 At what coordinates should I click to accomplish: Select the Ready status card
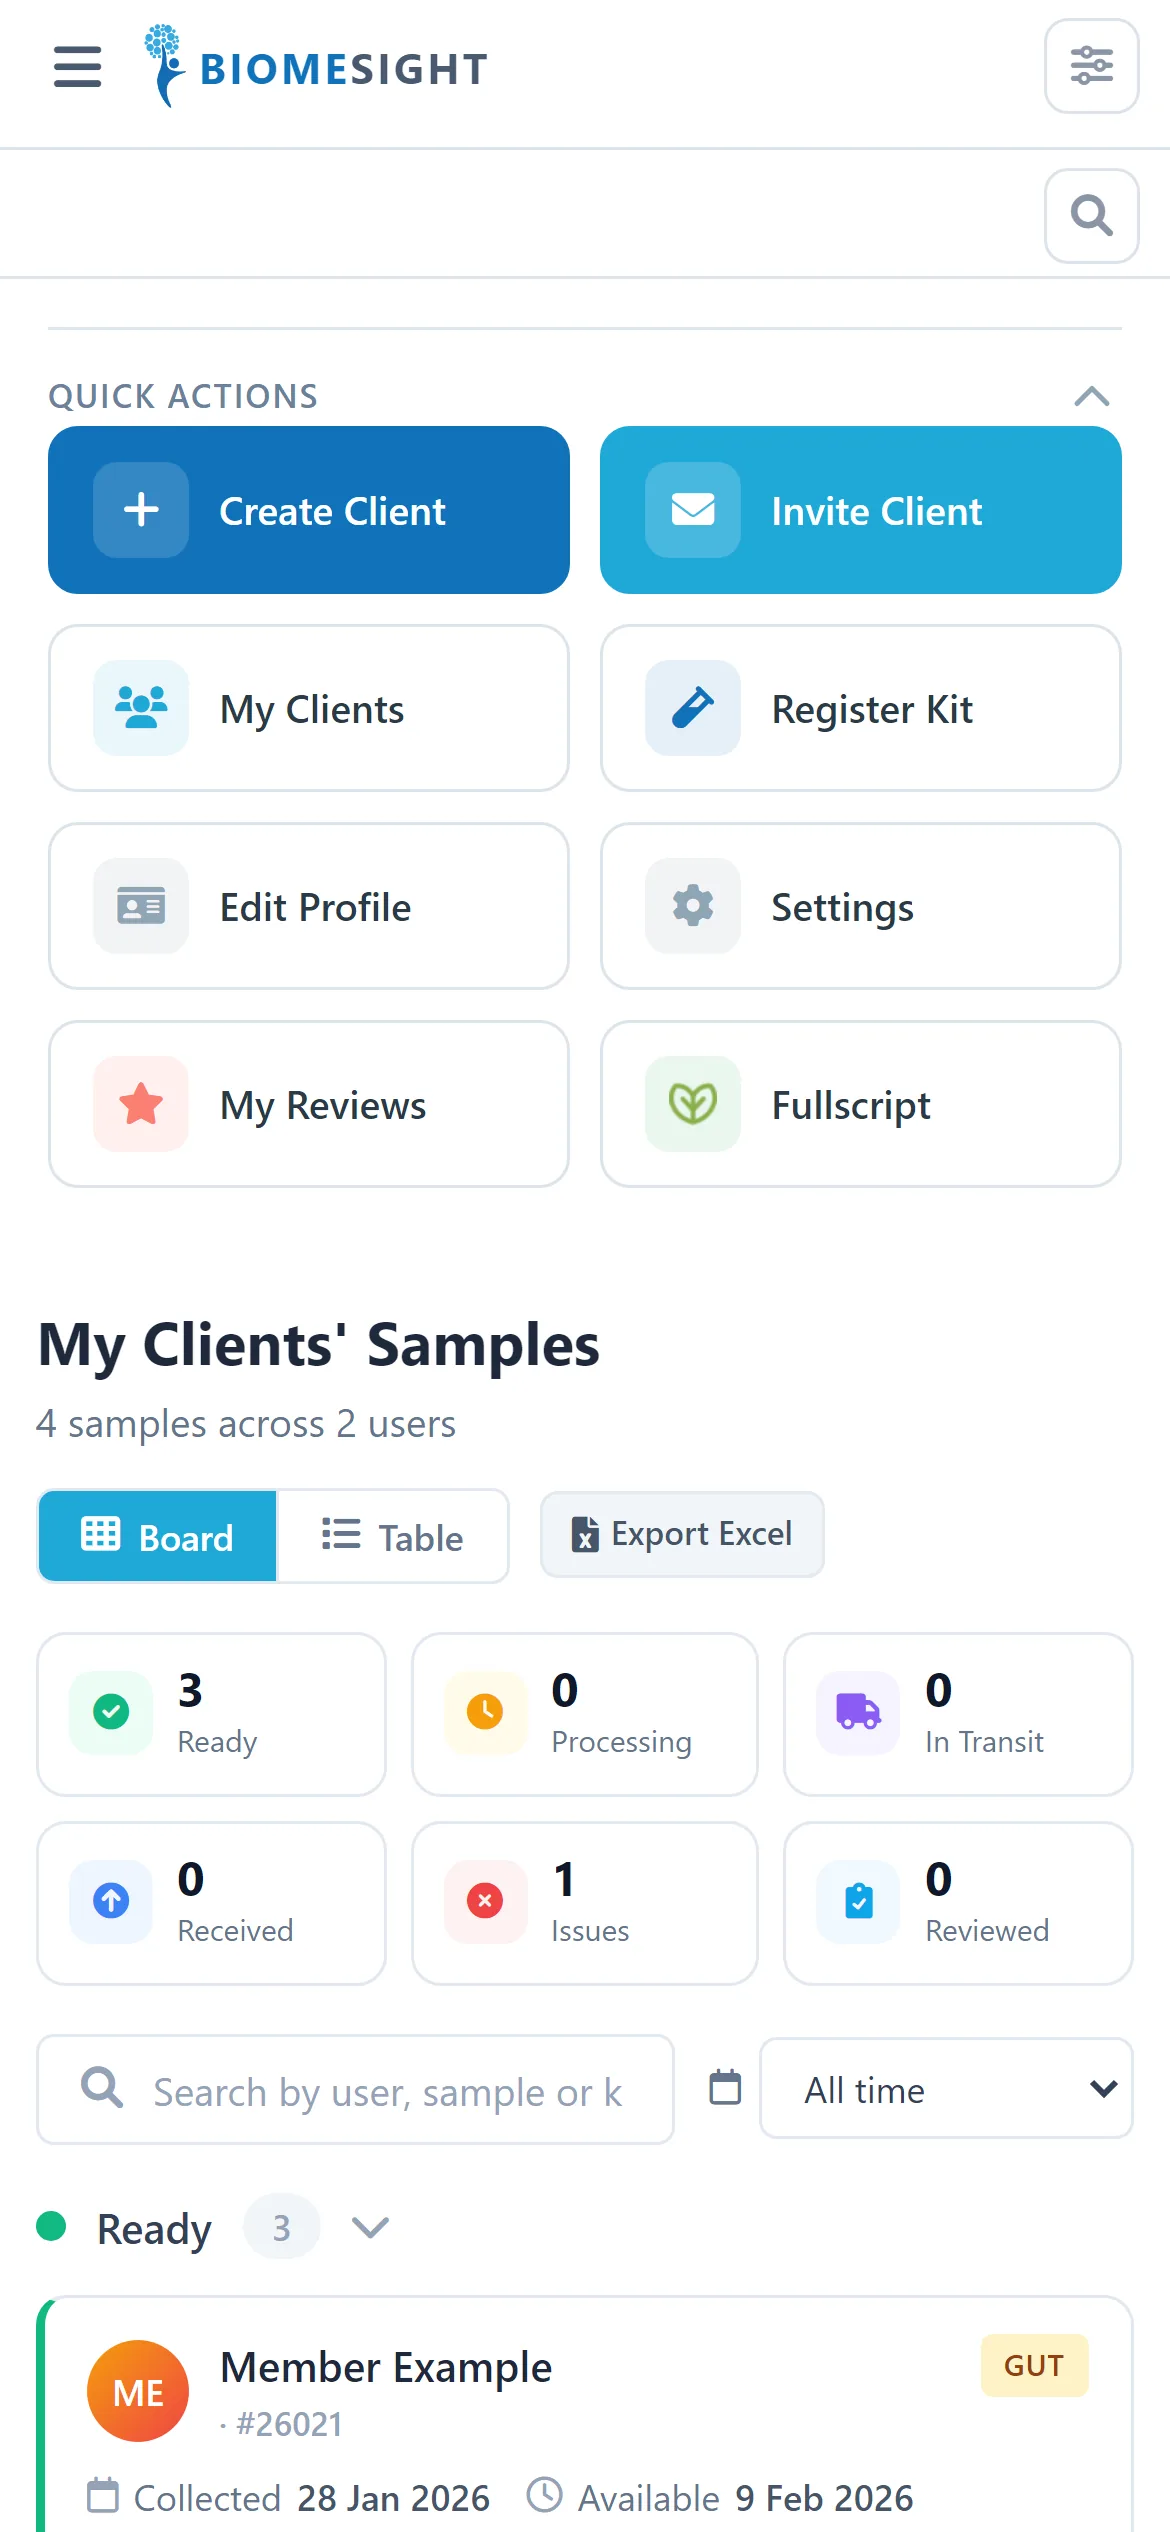click(211, 1714)
